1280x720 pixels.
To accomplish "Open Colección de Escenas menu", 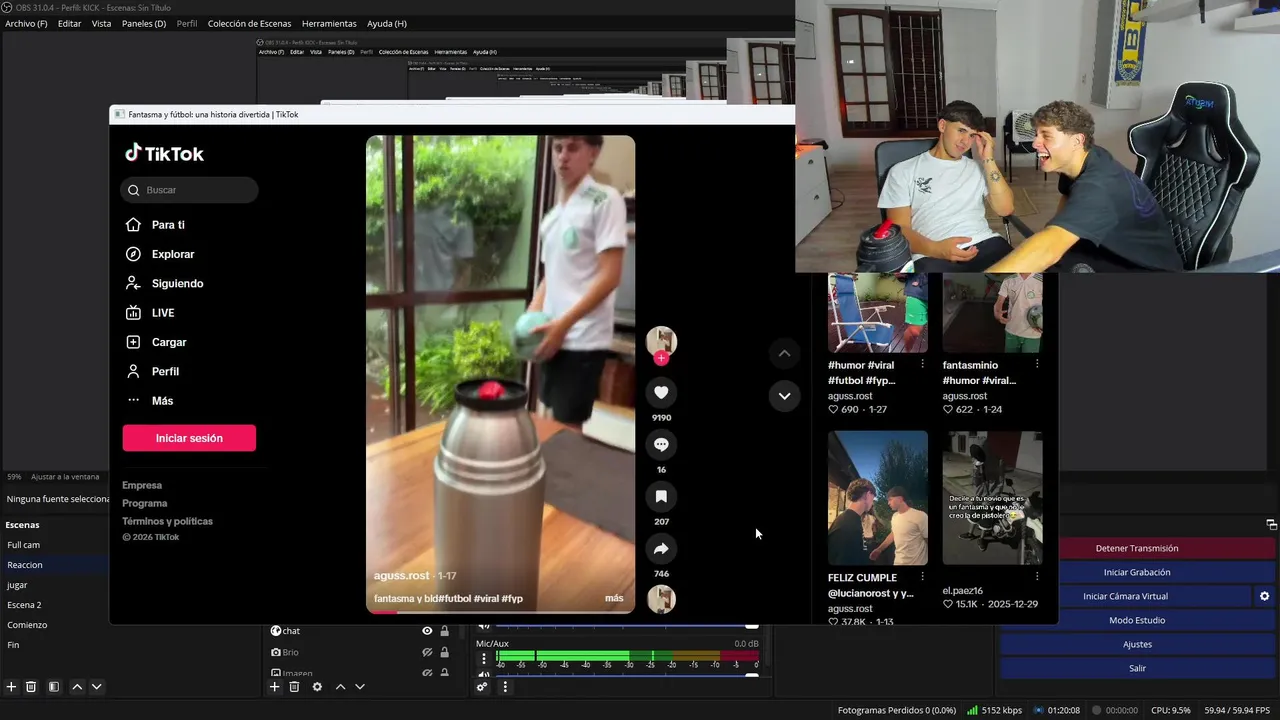I will click(x=249, y=23).
